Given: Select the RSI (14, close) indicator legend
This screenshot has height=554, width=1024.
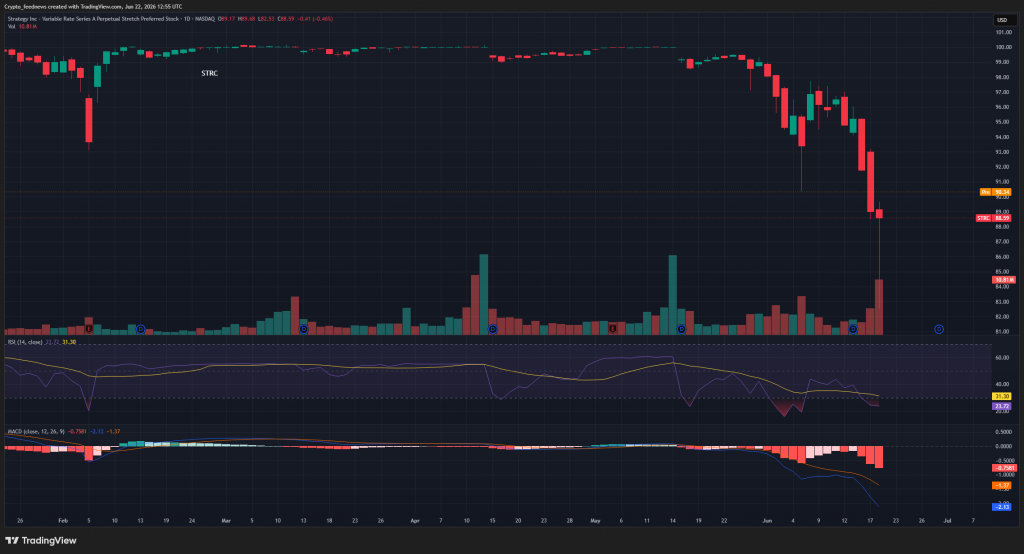Looking at the screenshot, I should [x=25, y=342].
